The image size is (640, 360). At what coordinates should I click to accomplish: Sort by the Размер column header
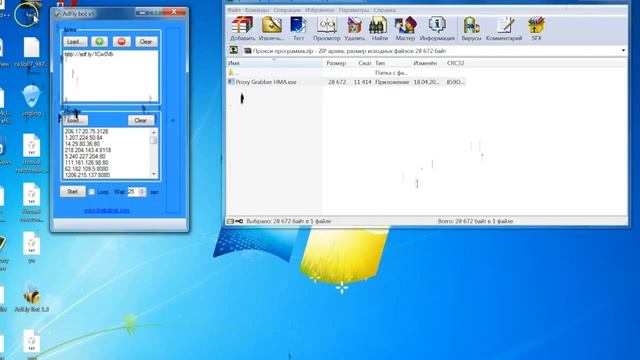336,63
